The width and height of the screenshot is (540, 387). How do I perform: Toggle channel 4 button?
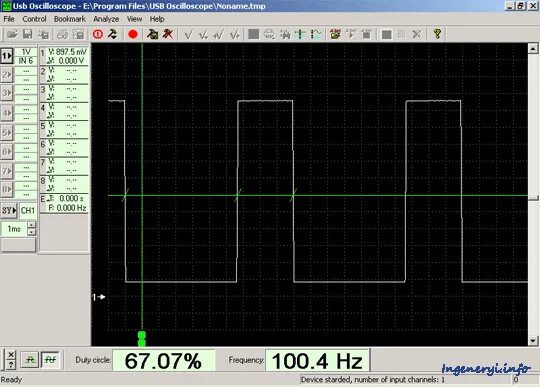[x=7, y=113]
